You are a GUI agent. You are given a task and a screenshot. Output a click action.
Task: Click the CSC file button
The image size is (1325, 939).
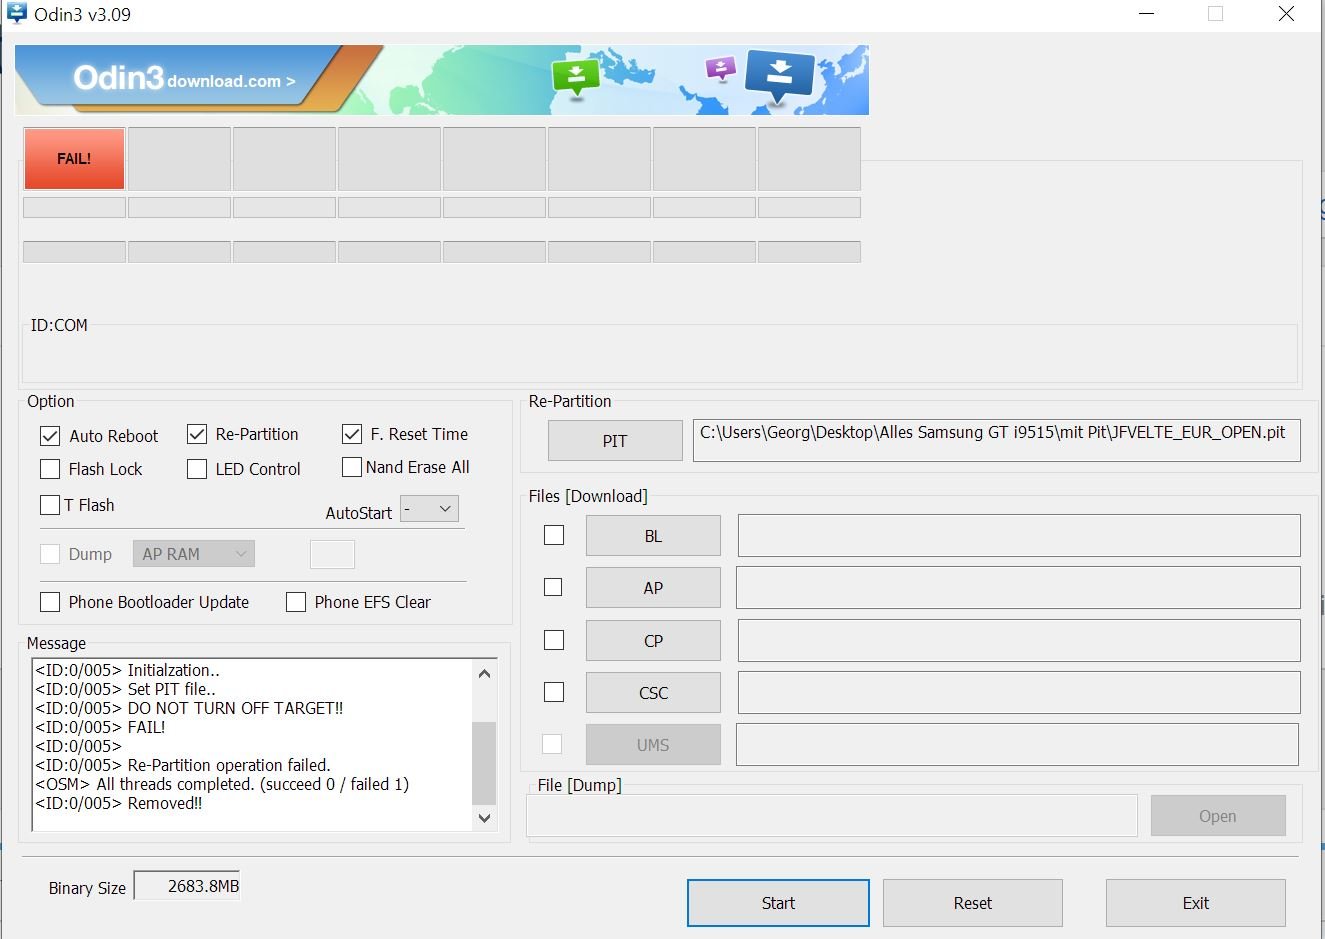653,693
